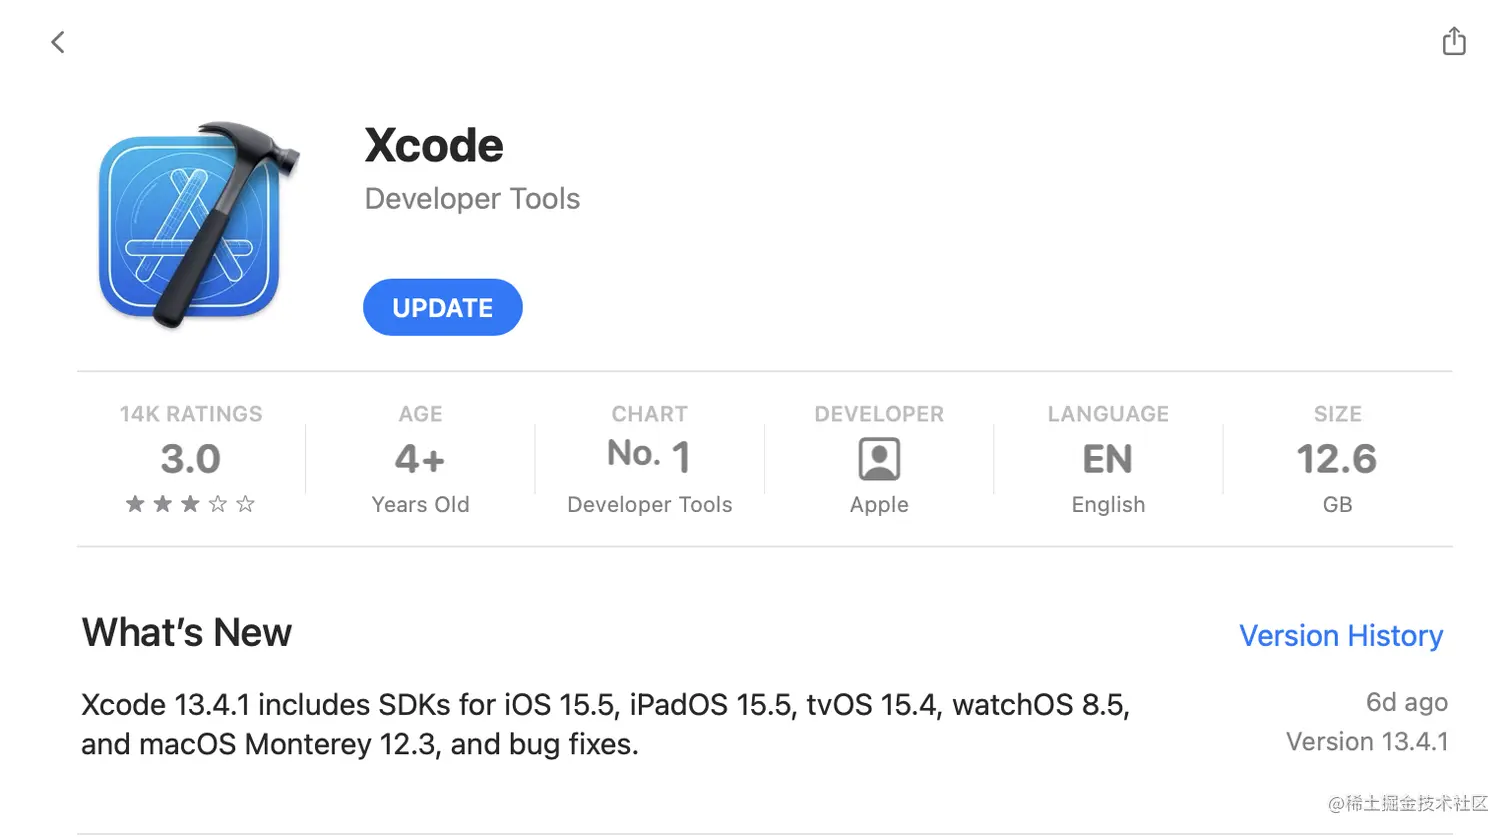Viewport: 1512px width, 837px height.
Task: Click the Apple developer name
Action: click(x=879, y=505)
